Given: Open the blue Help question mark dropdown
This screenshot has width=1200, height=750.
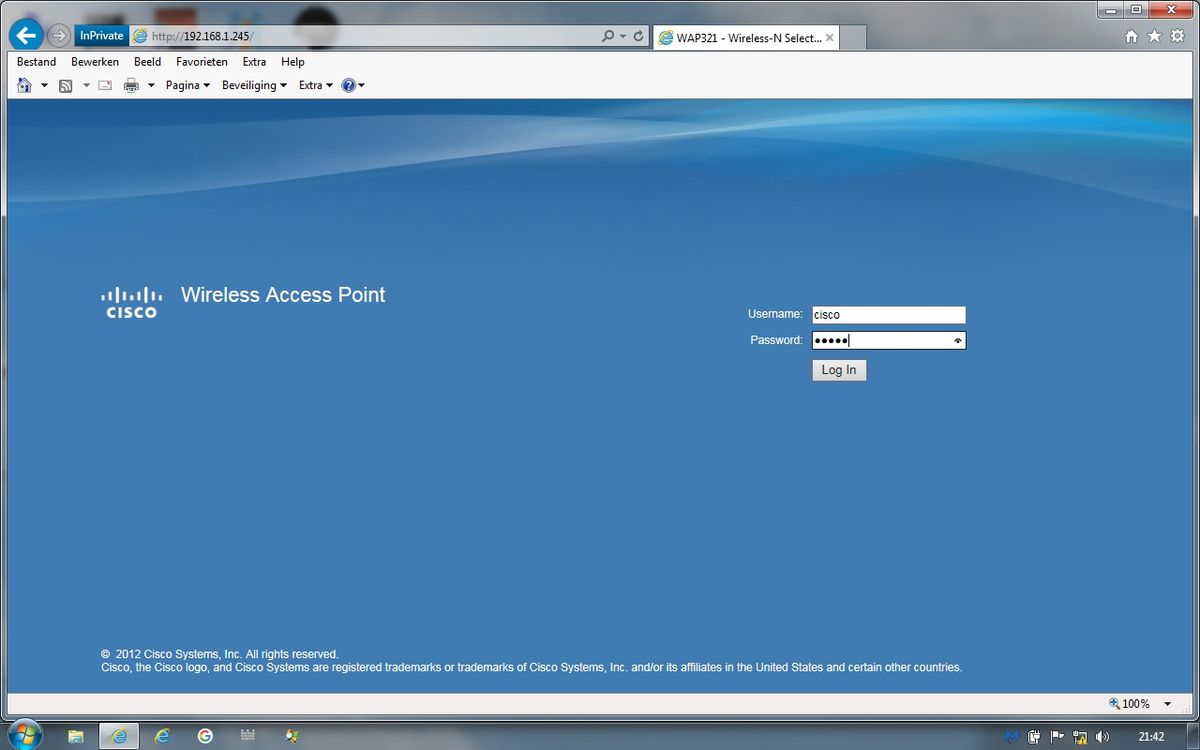Looking at the screenshot, I should click(353, 86).
